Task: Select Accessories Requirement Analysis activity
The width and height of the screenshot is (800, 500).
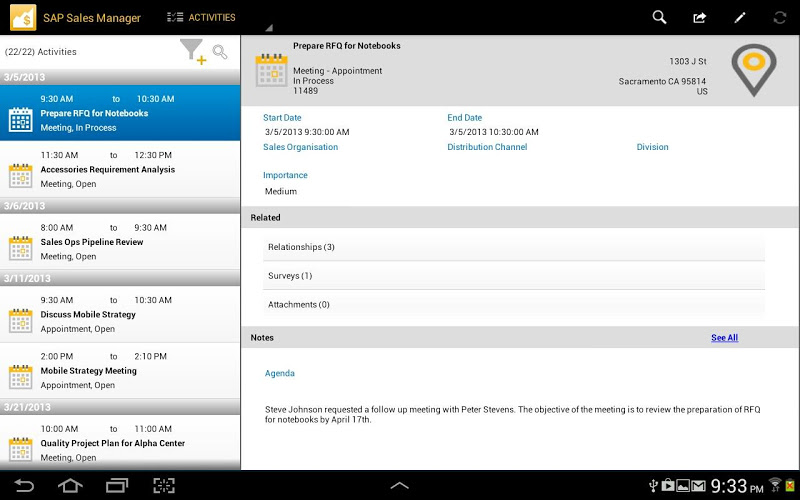Action: click(x=120, y=169)
